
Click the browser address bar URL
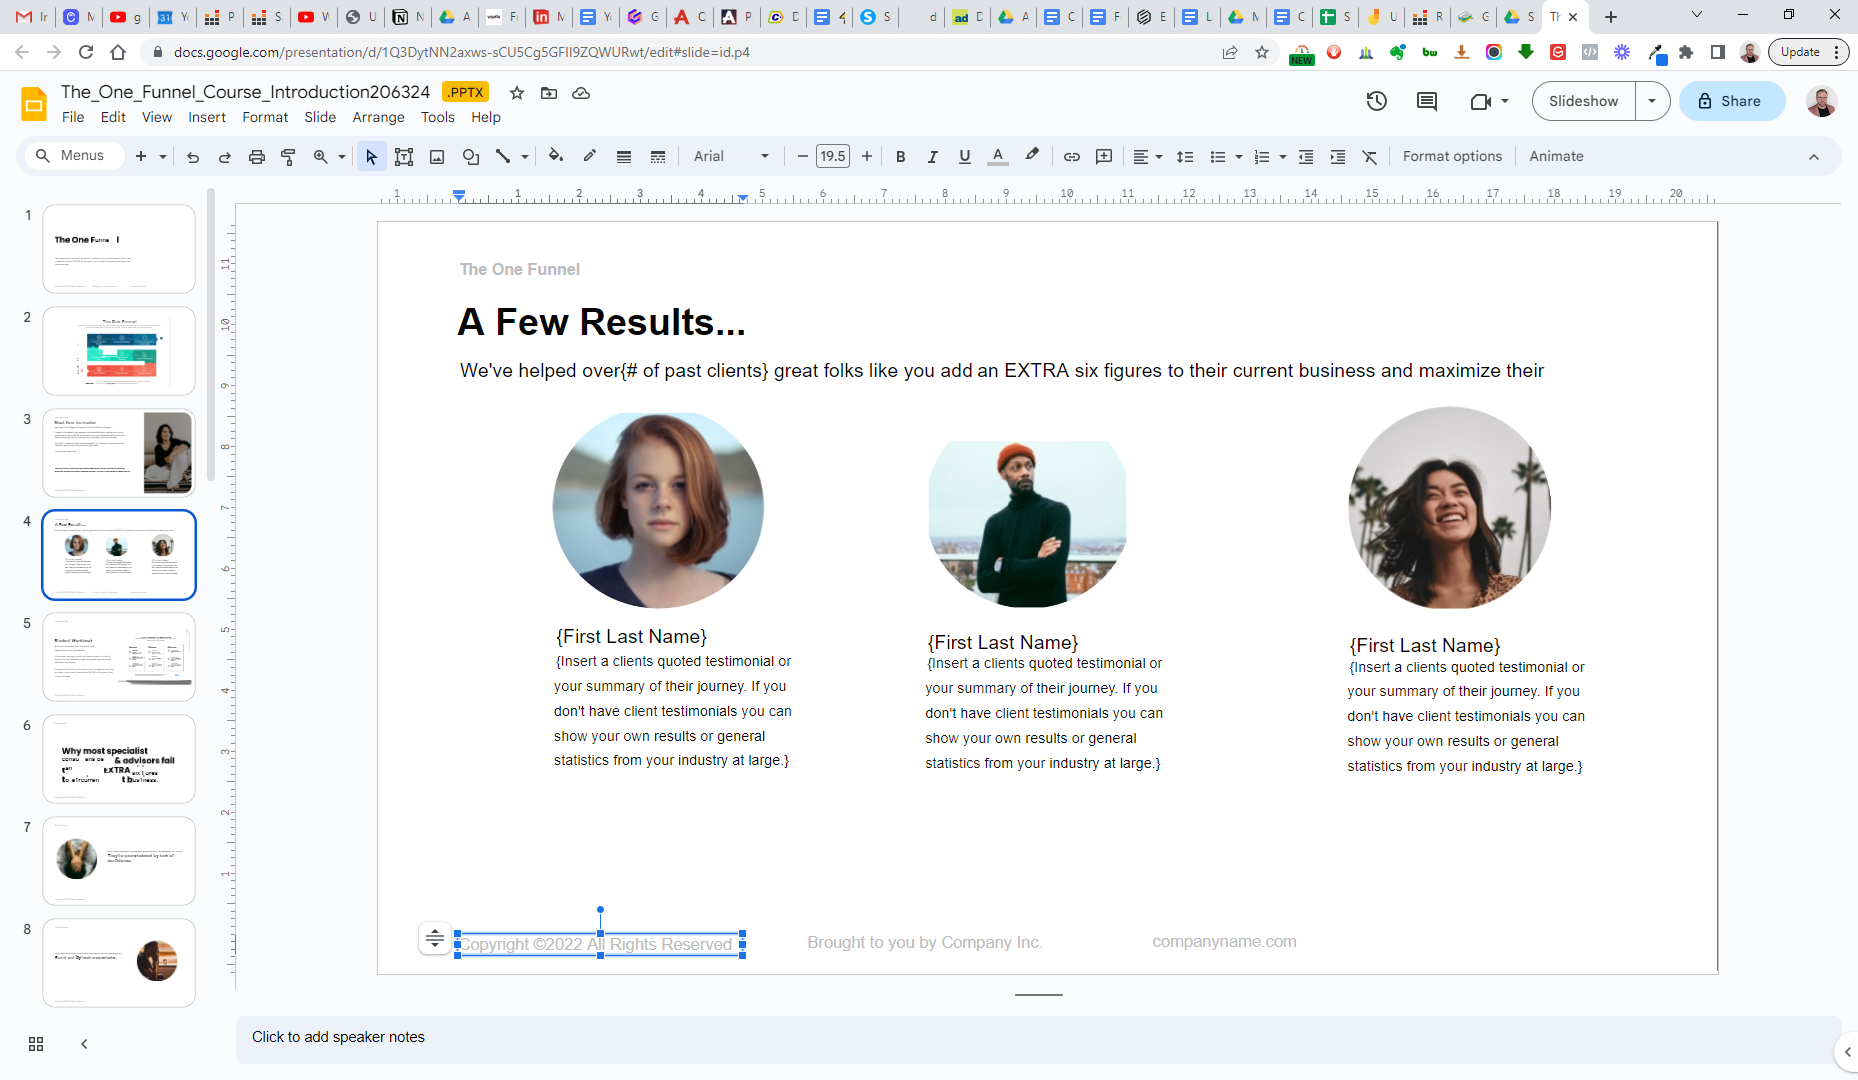point(461,52)
